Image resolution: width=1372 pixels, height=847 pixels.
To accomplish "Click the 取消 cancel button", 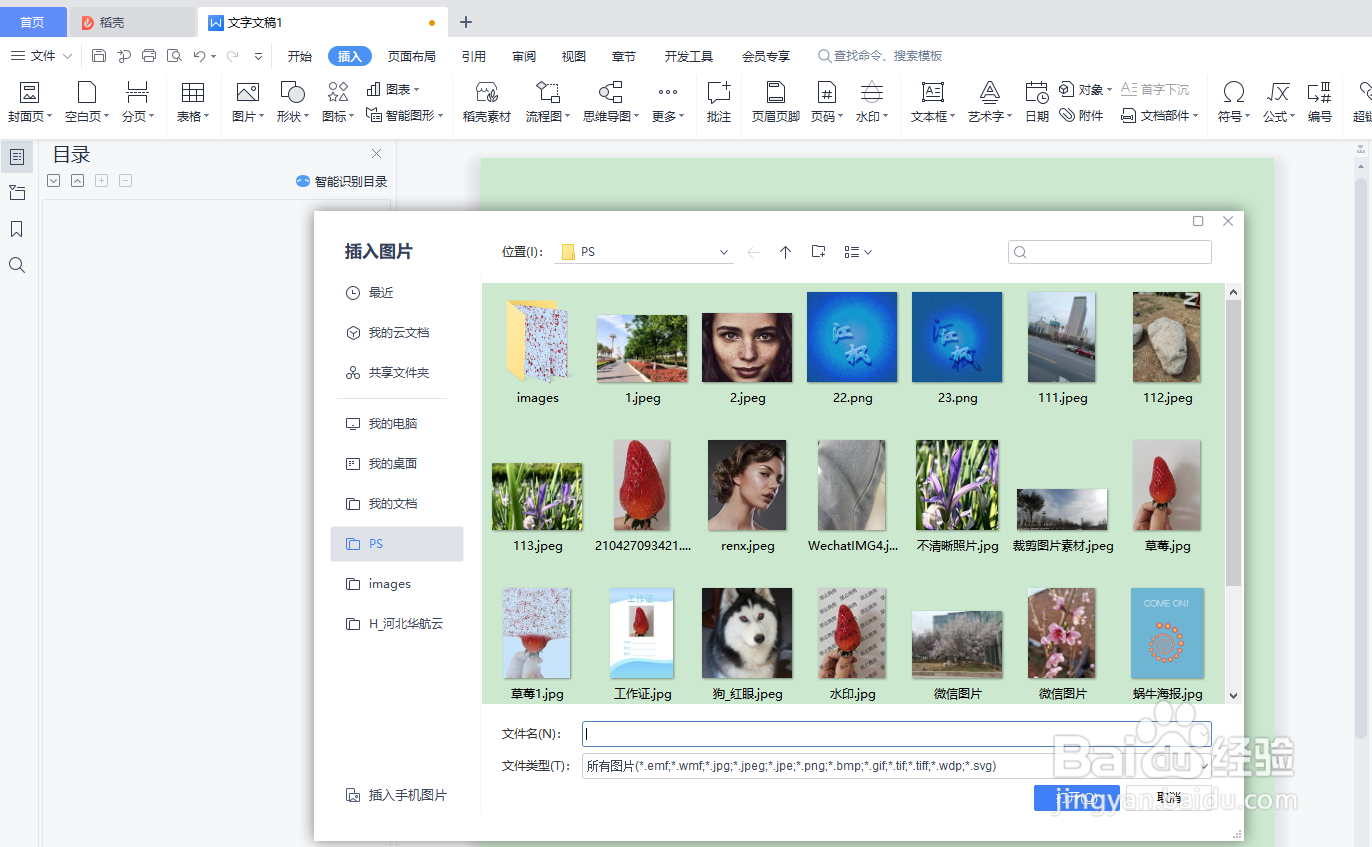I will [x=1168, y=797].
